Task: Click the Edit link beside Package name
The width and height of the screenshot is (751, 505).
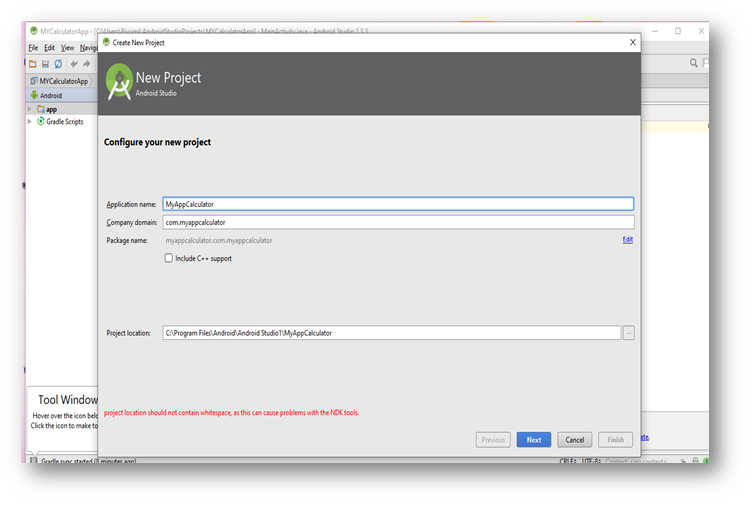Action: coord(627,240)
